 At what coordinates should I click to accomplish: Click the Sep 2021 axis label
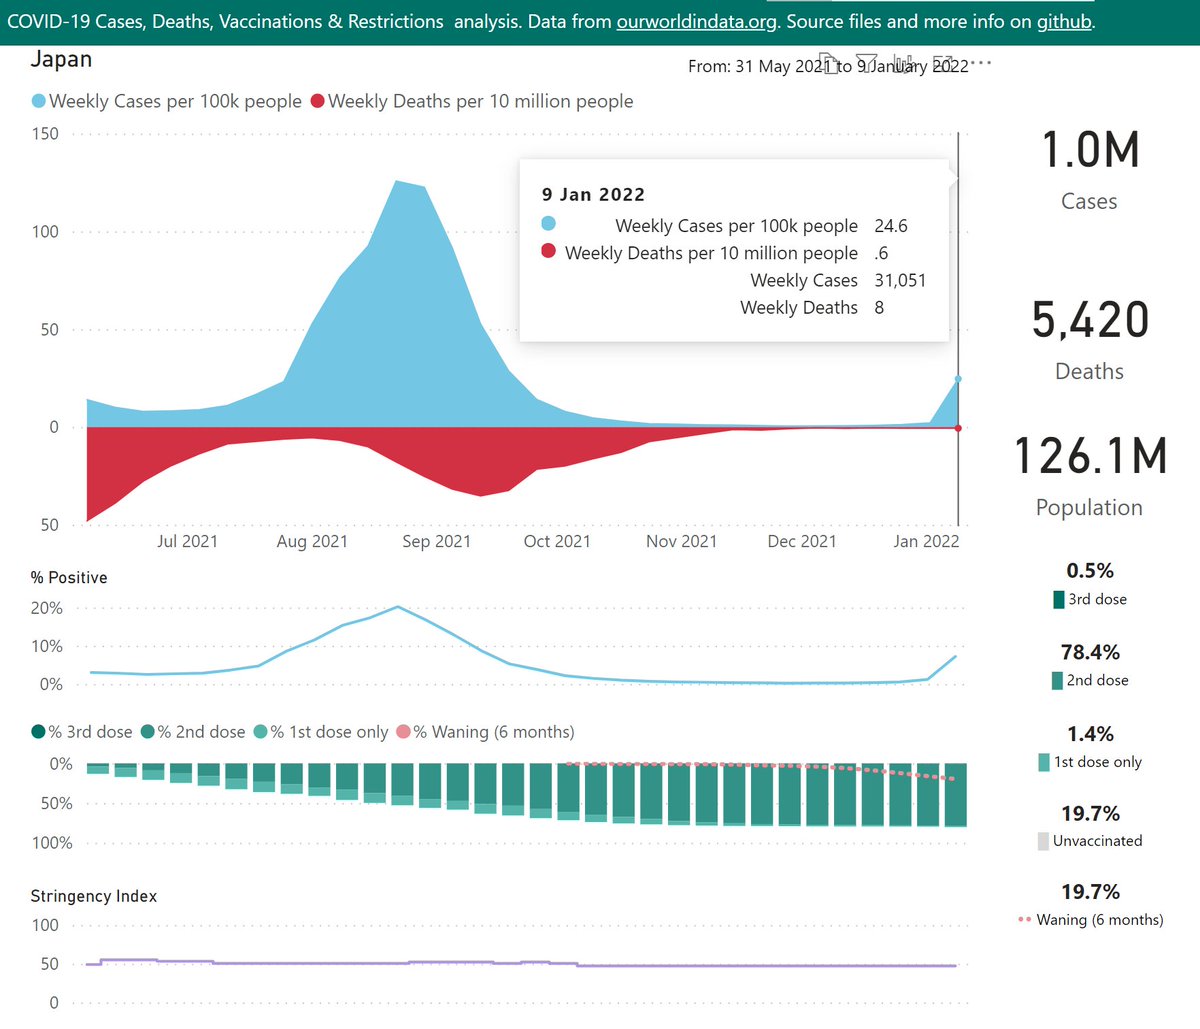coord(436,541)
